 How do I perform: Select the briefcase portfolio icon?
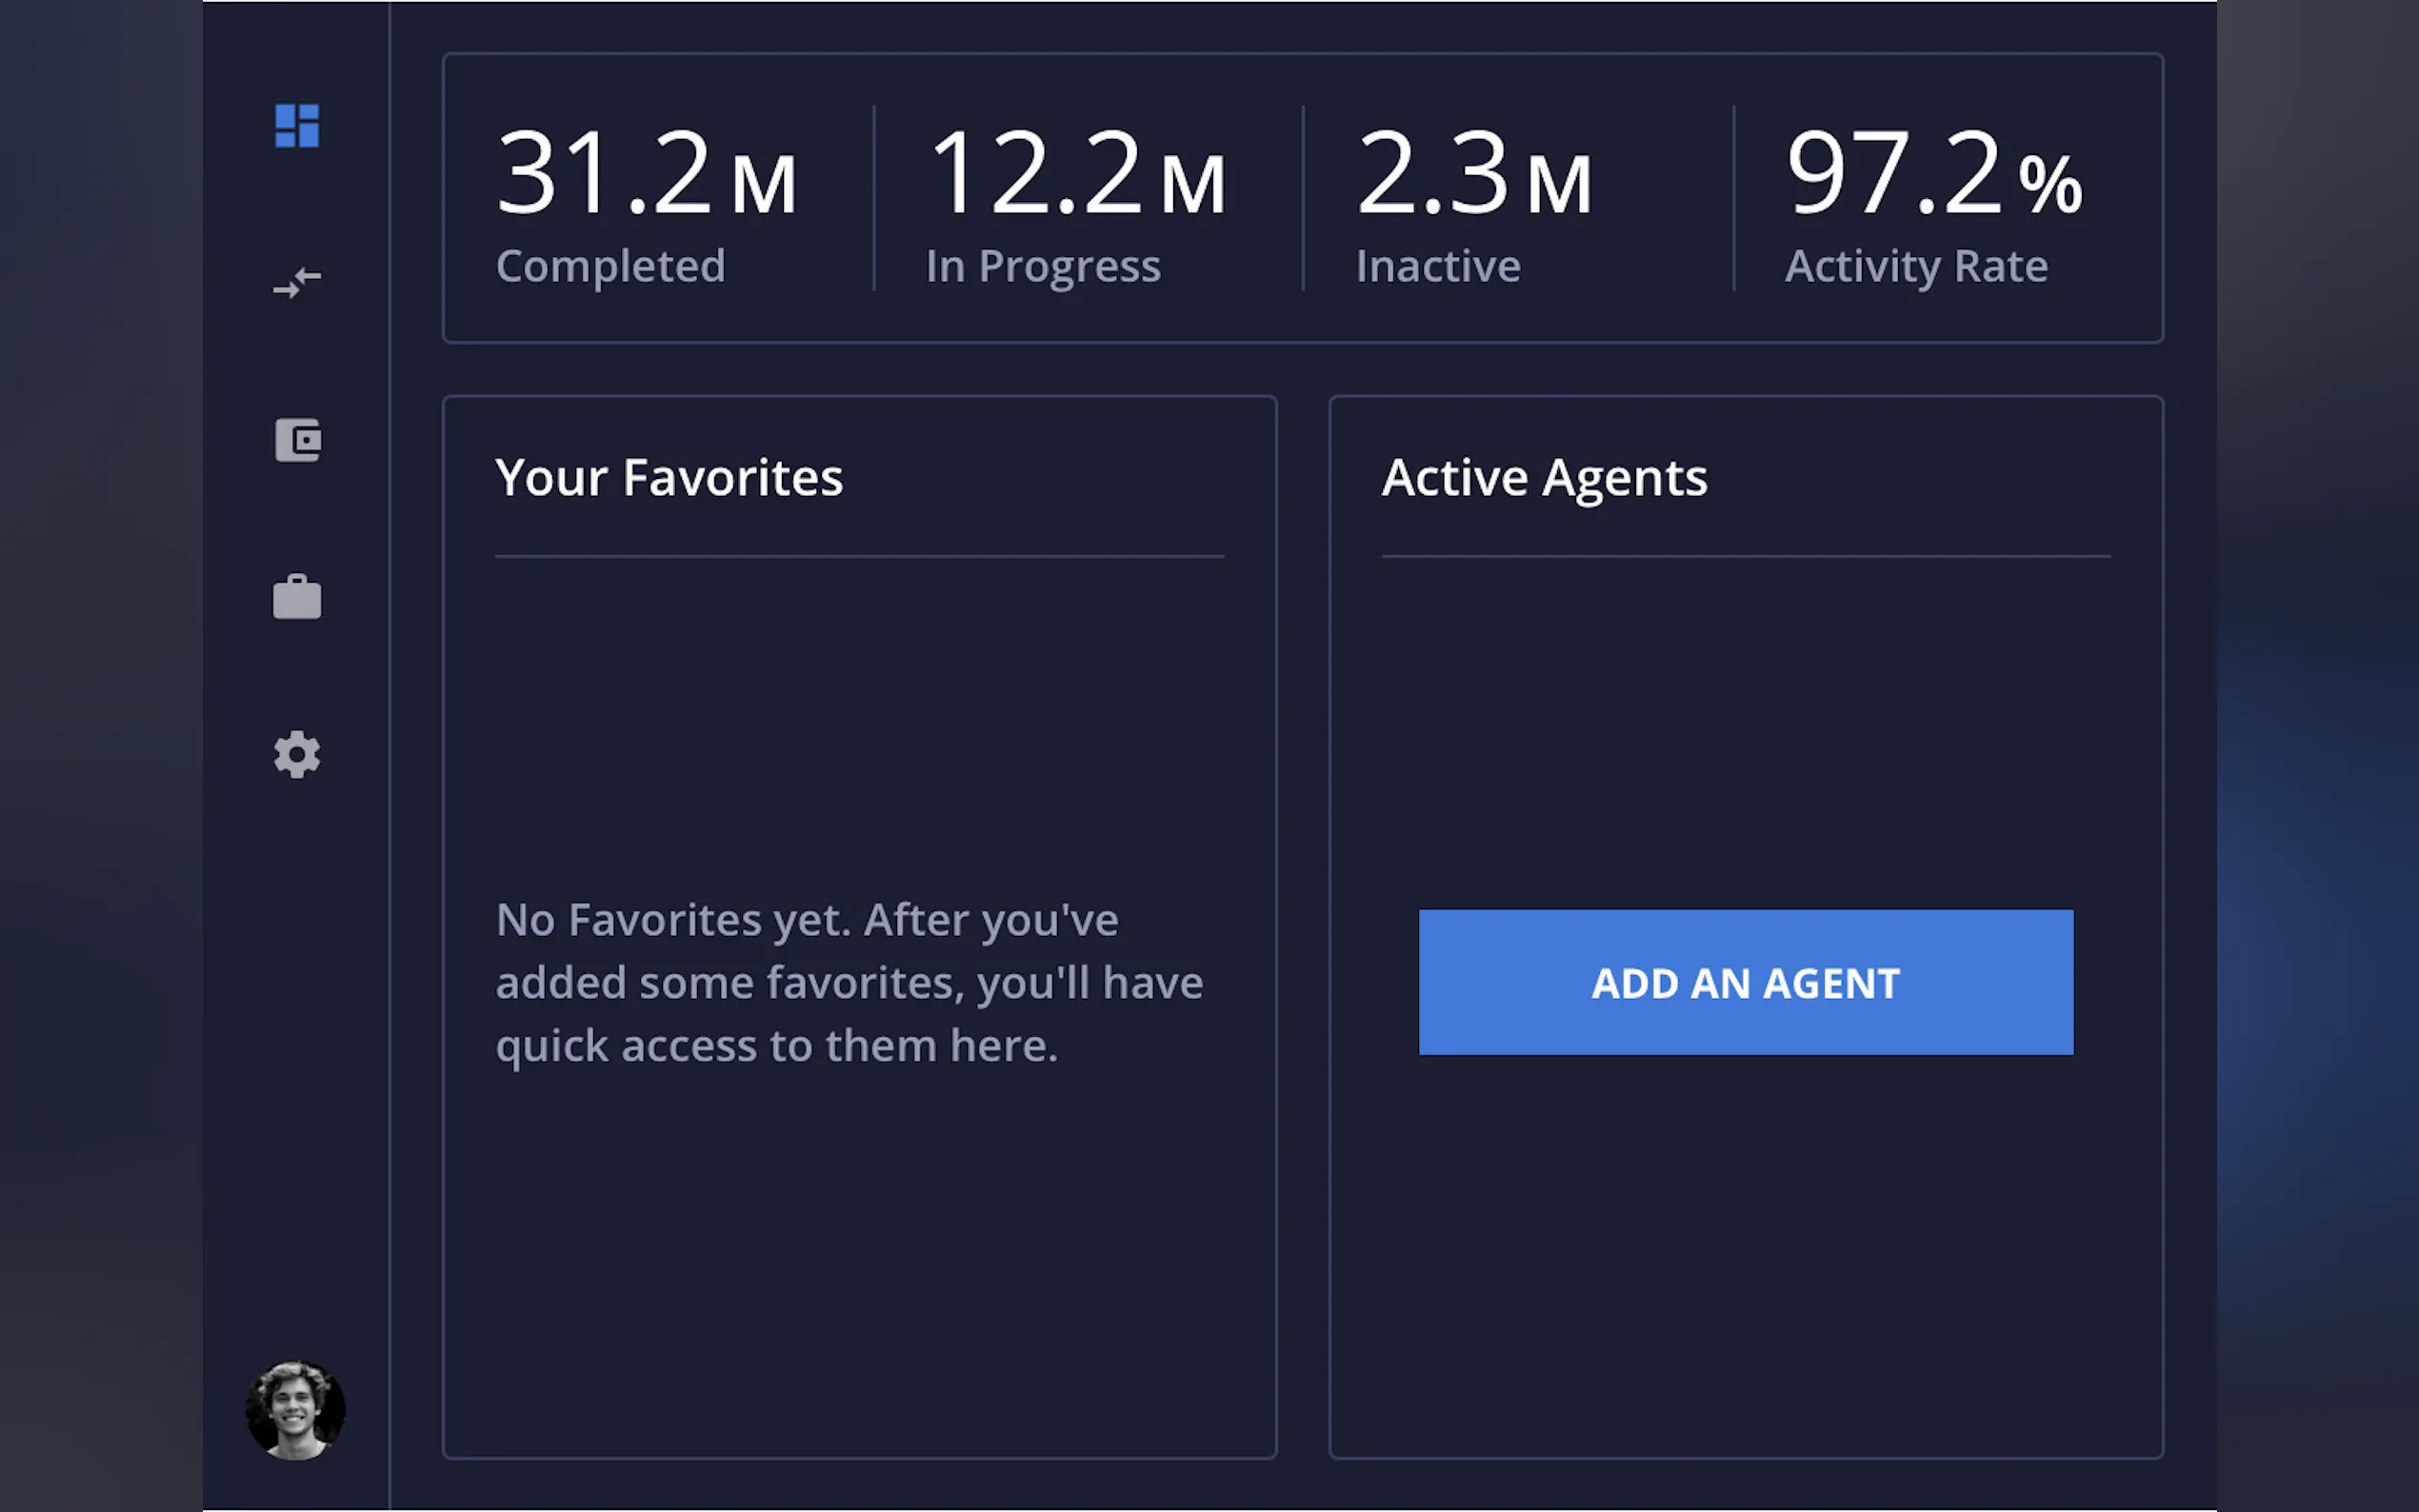[x=297, y=597]
